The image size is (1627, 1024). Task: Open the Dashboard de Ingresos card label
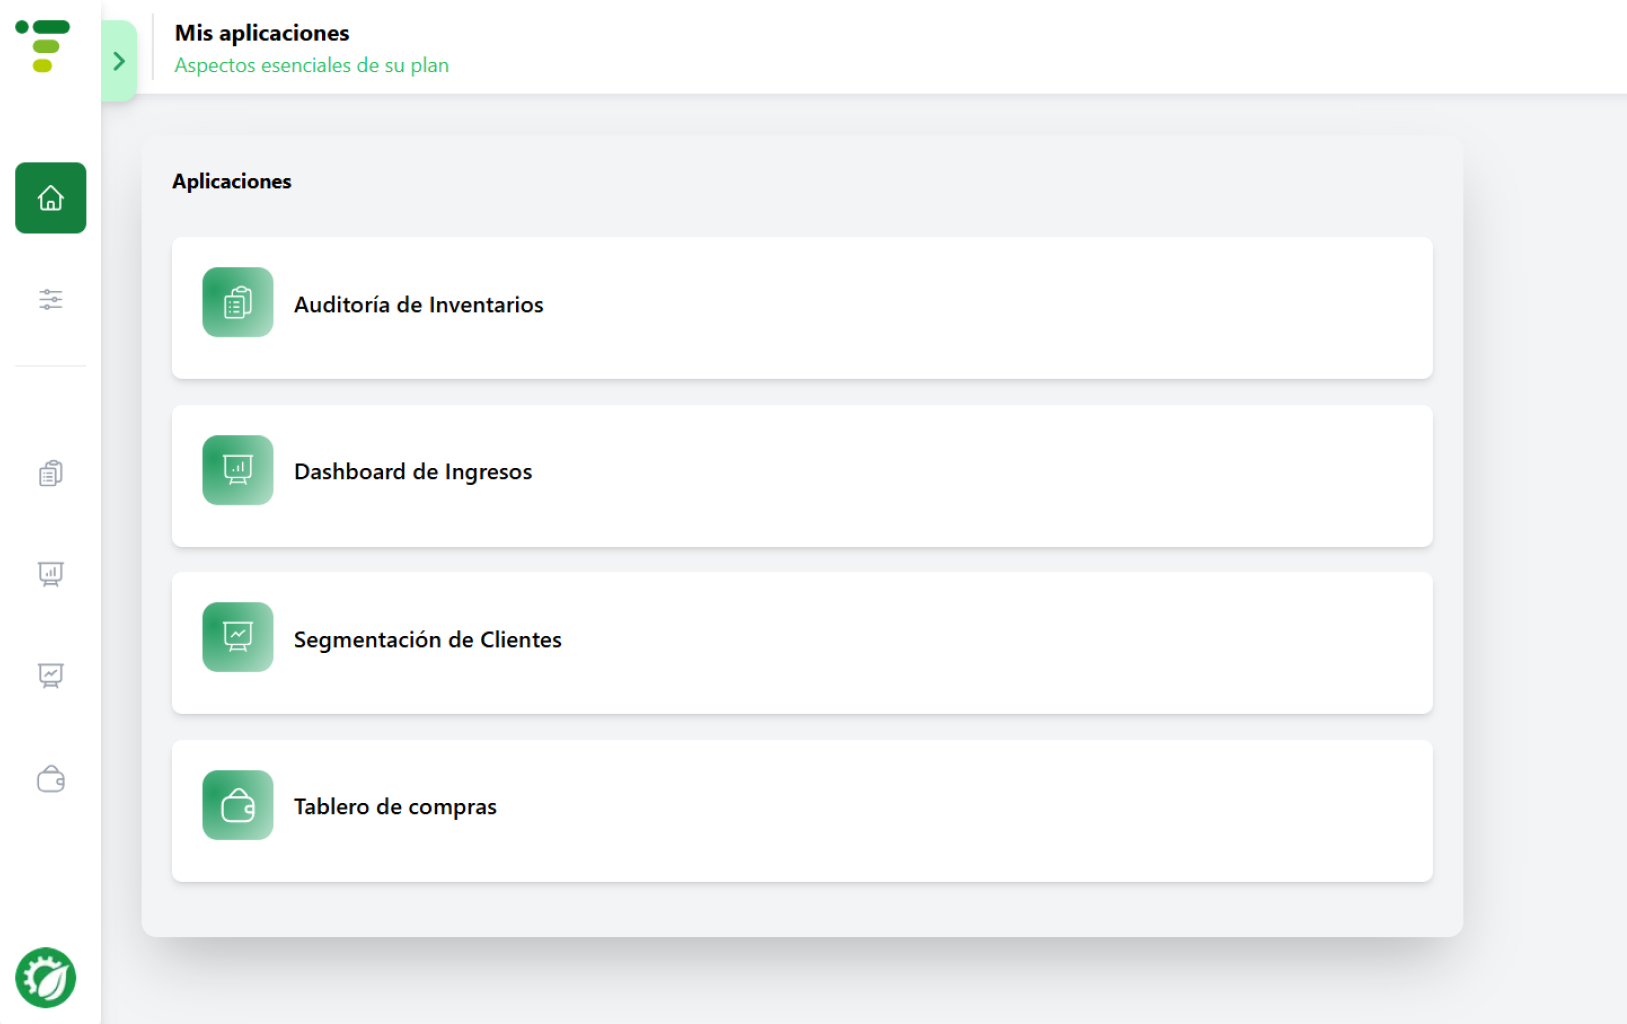click(x=412, y=472)
